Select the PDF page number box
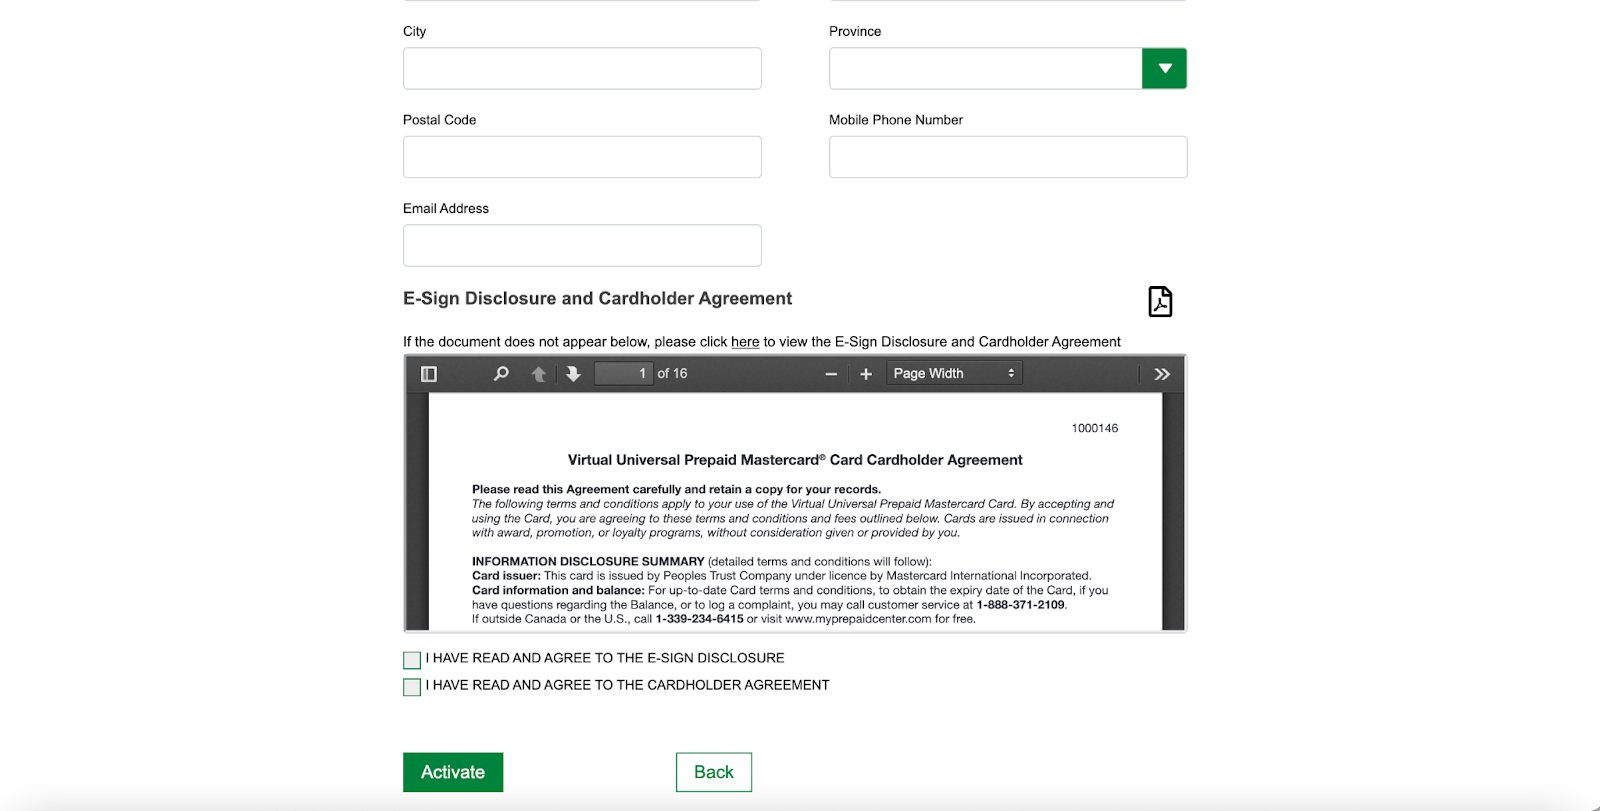The height and width of the screenshot is (811, 1600). [623, 374]
